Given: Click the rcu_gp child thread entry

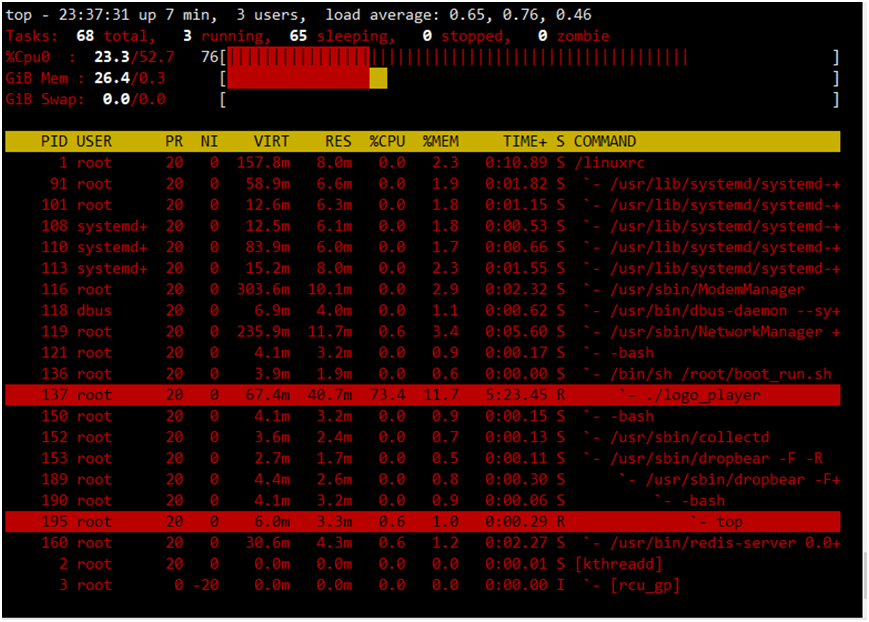Looking at the screenshot, I should click(645, 585).
